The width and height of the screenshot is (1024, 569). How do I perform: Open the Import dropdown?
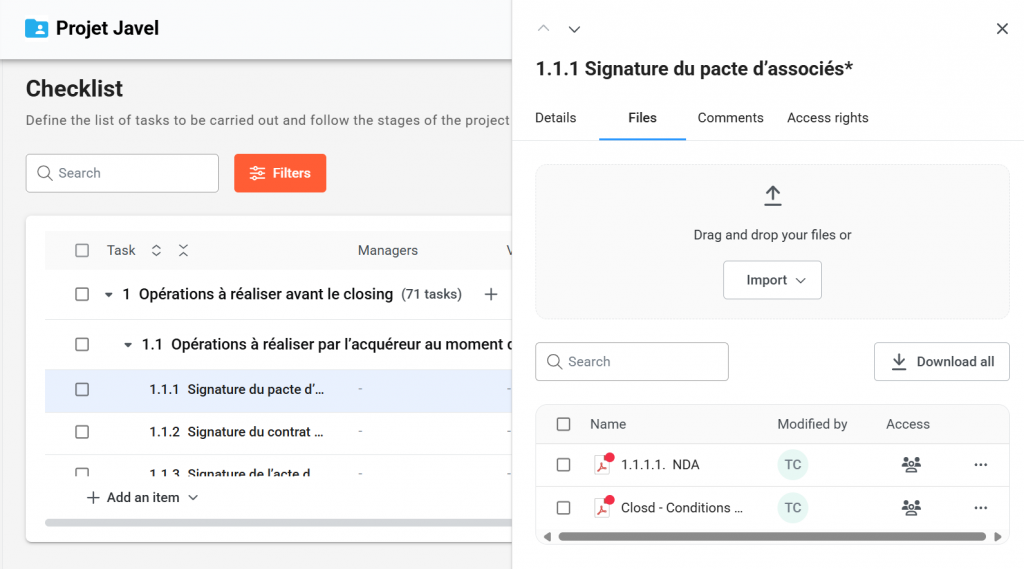[x=772, y=280]
